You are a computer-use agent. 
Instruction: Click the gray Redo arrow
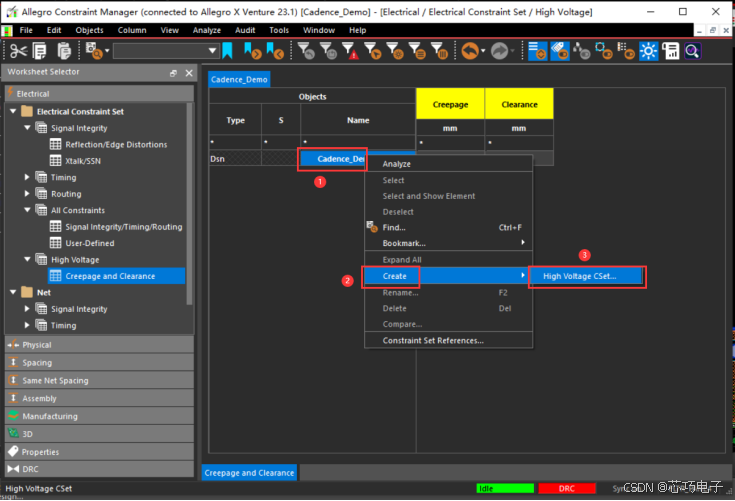tap(500, 51)
